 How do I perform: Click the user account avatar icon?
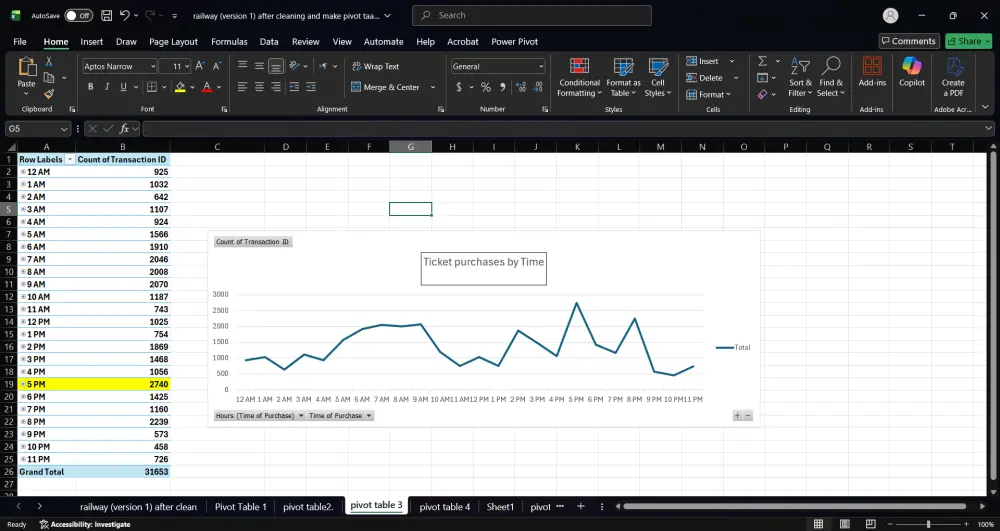point(890,15)
